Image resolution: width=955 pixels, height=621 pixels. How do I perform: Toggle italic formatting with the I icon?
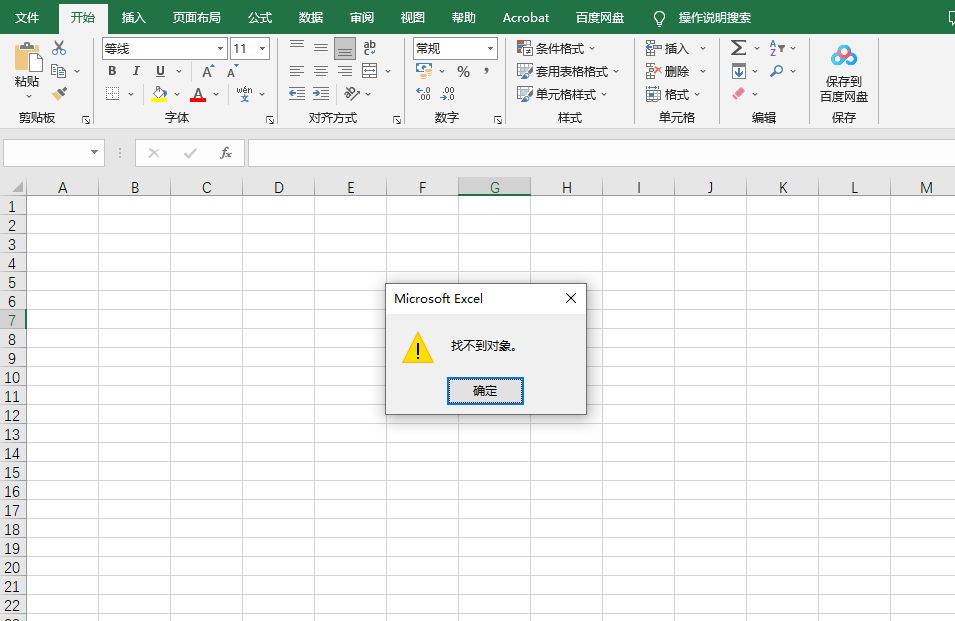point(136,71)
